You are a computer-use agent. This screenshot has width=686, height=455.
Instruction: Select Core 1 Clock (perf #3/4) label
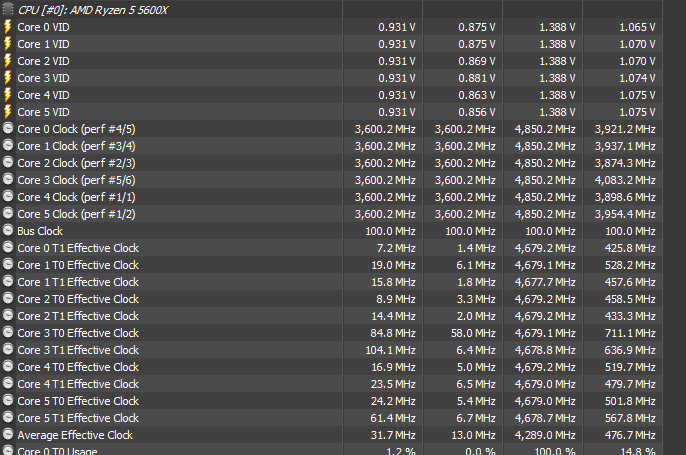click(77, 147)
